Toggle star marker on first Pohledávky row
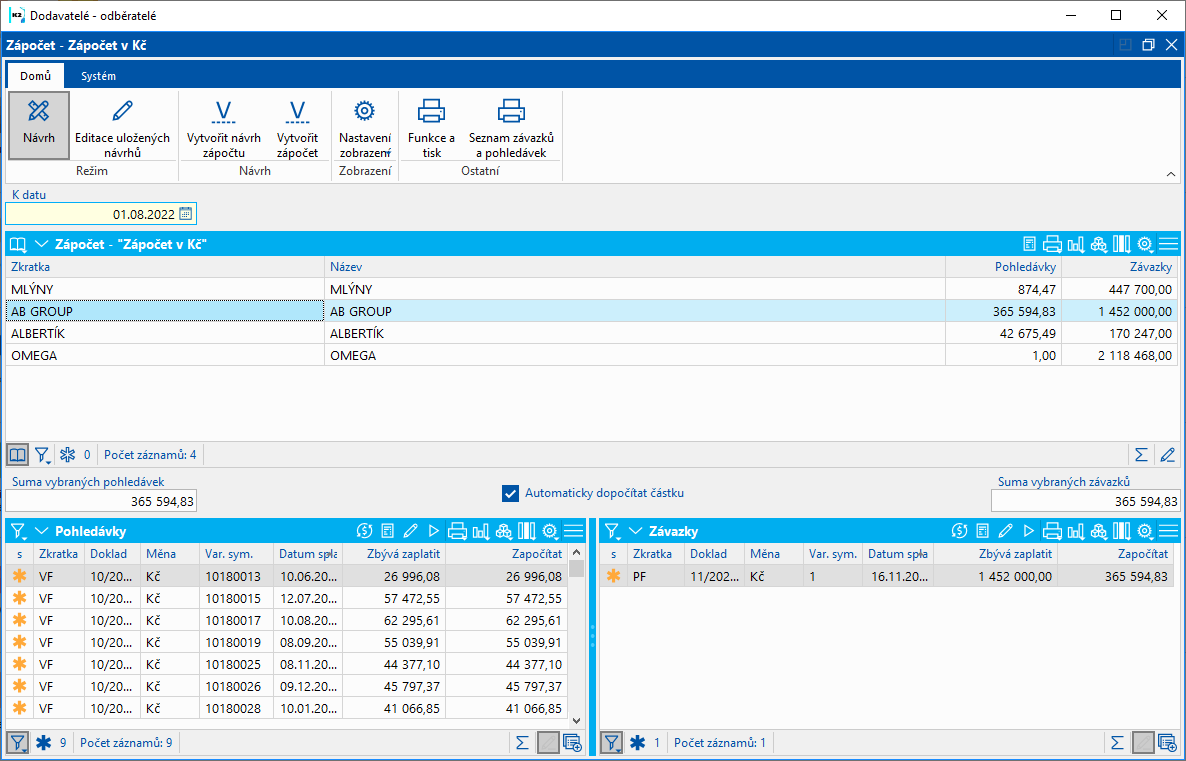The image size is (1186, 761). click(20, 576)
